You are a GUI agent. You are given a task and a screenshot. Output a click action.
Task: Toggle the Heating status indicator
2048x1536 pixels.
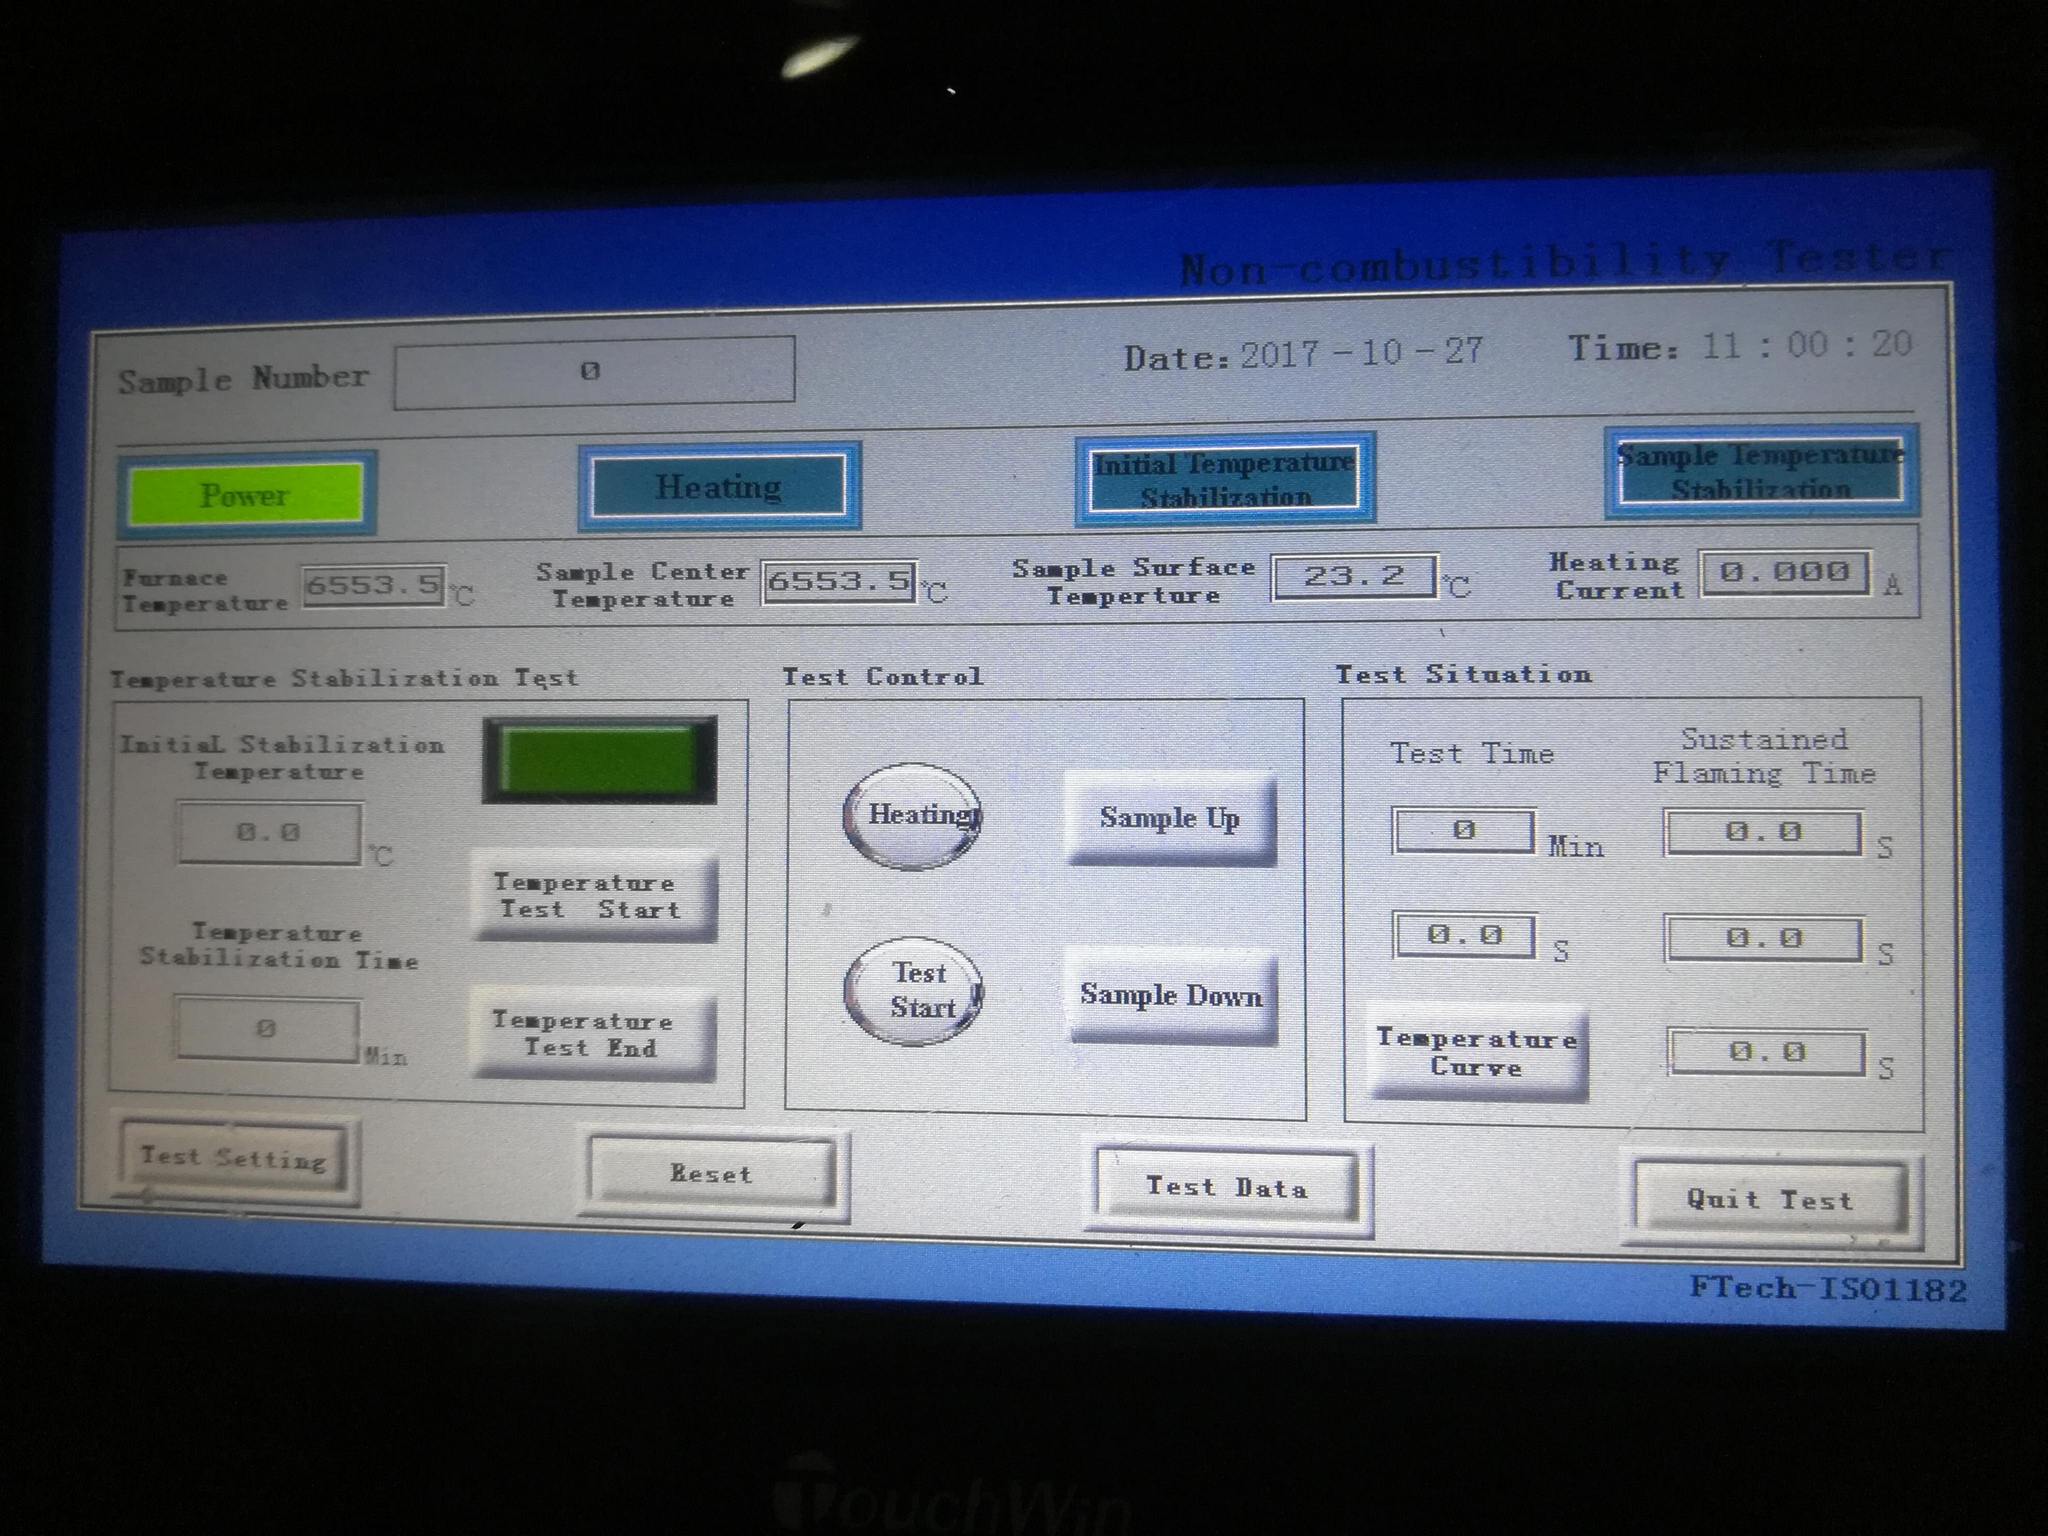click(x=718, y=487)
